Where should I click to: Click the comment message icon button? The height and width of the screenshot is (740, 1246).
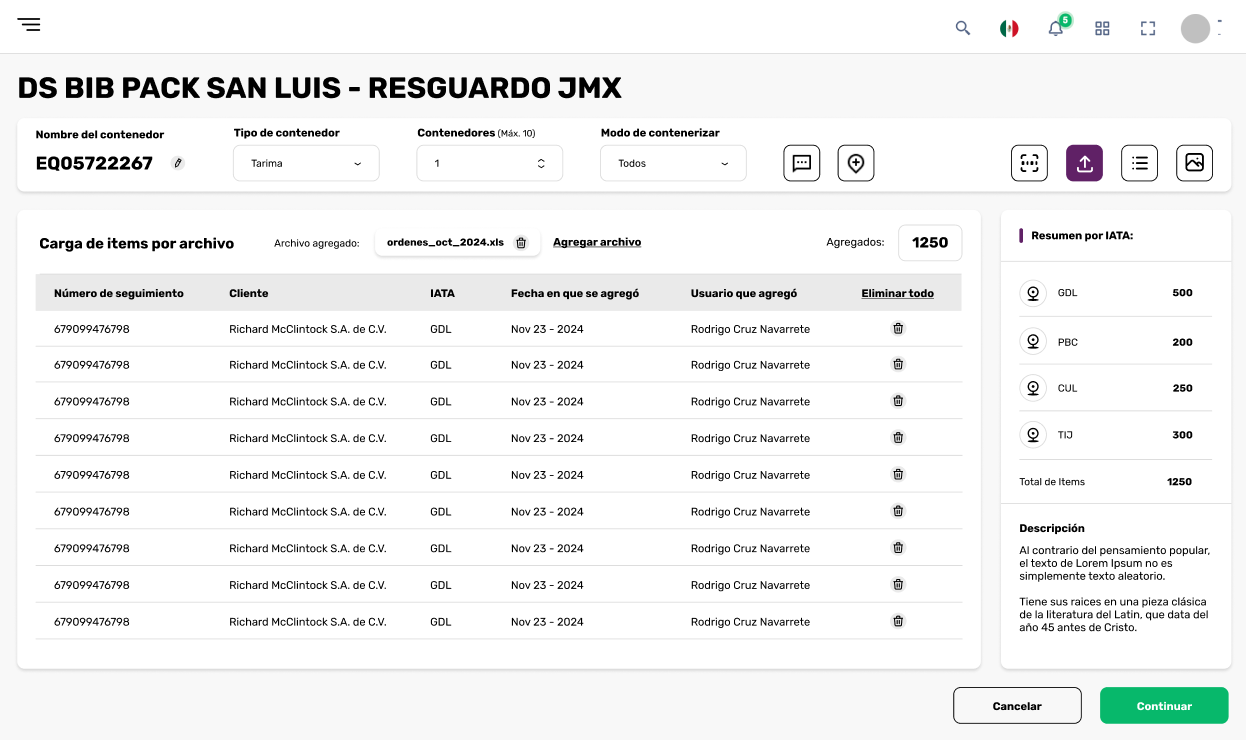(x=801, y=163)
